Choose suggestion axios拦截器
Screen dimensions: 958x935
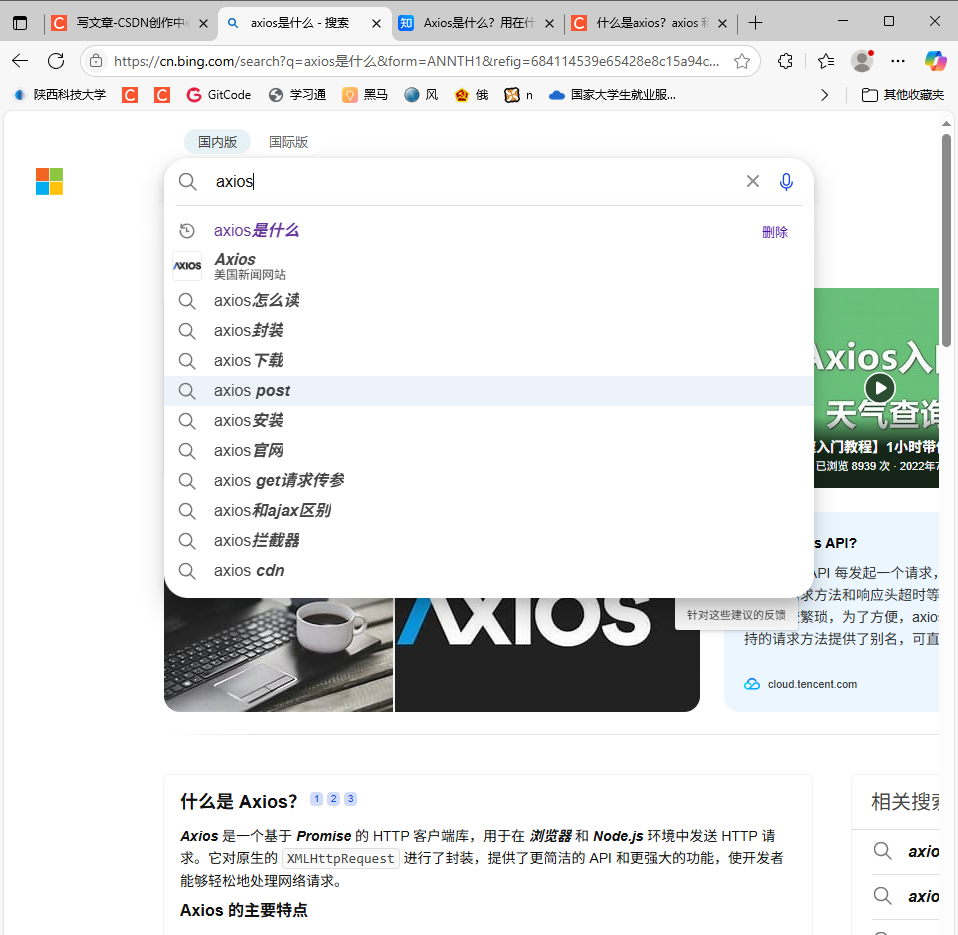pyautogui.click(x=489, y=540)
